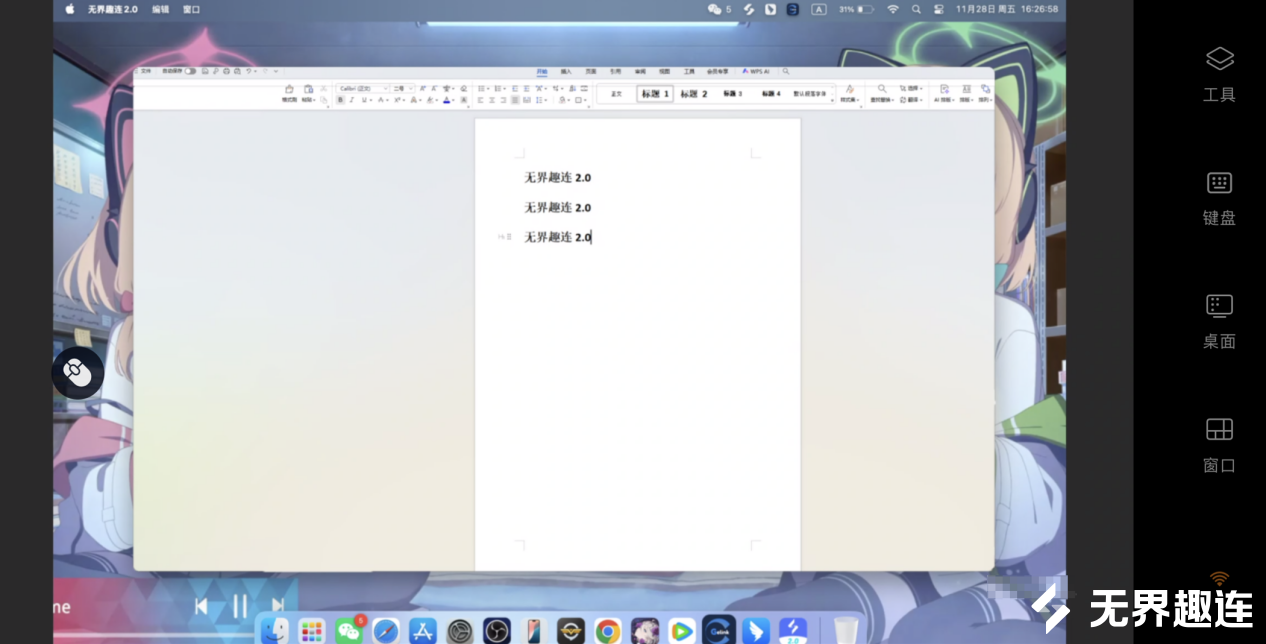
Task: Expand the styles gallery arrow
Action: [x=831, y=100]
